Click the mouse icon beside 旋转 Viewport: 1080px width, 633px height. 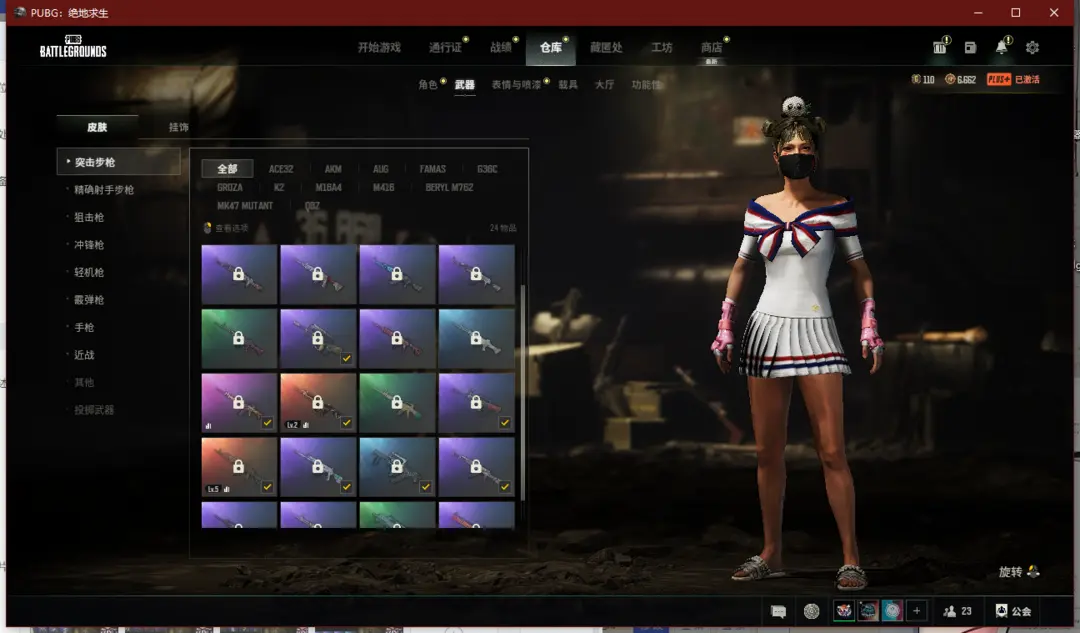coord(1033,571)
